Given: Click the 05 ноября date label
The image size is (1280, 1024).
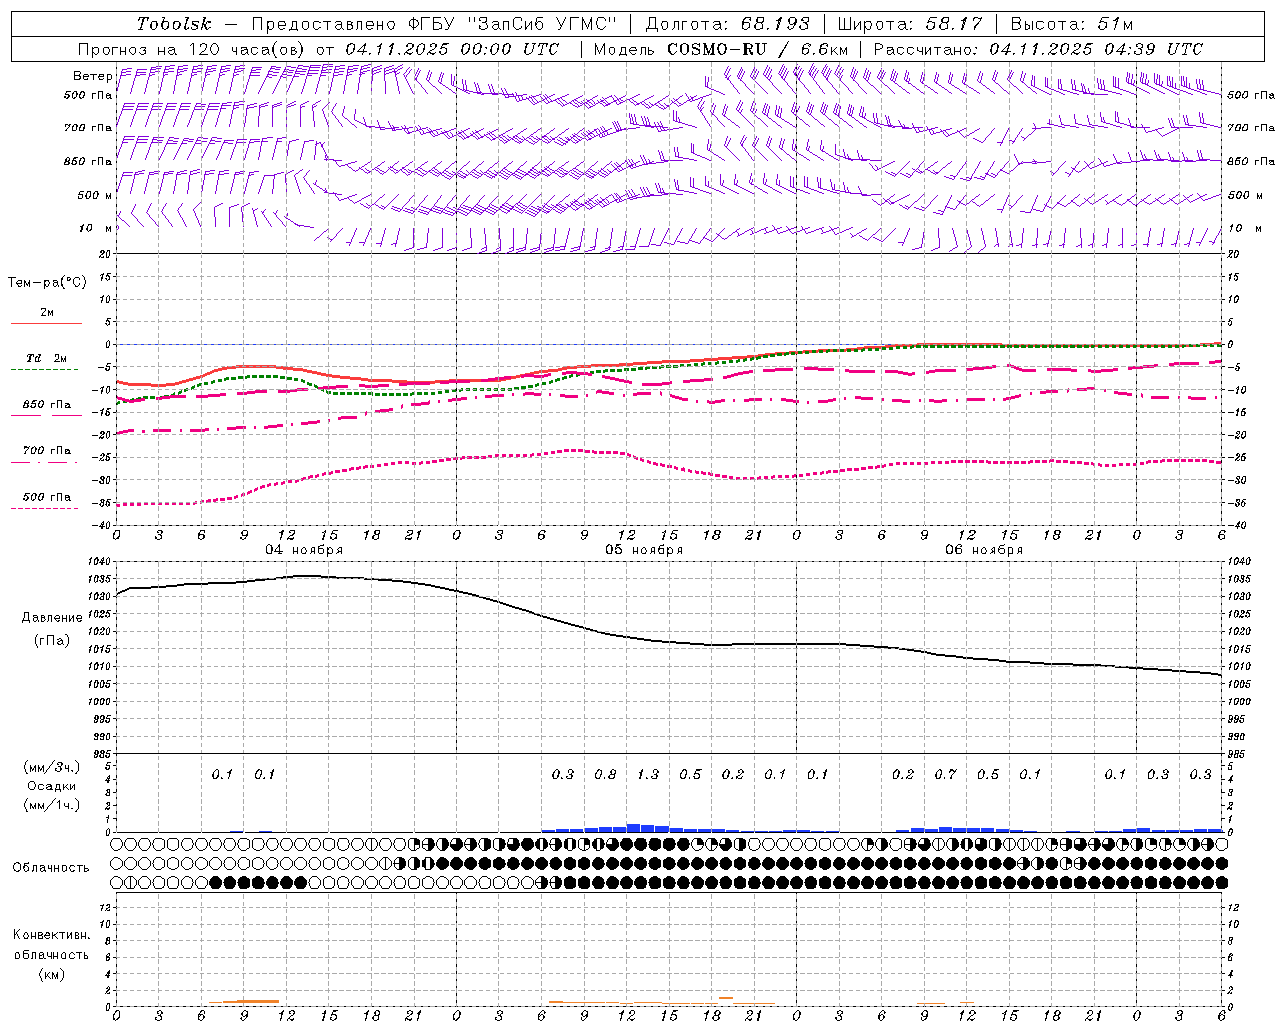Looking at the screenshot, I should coord(644,550).
